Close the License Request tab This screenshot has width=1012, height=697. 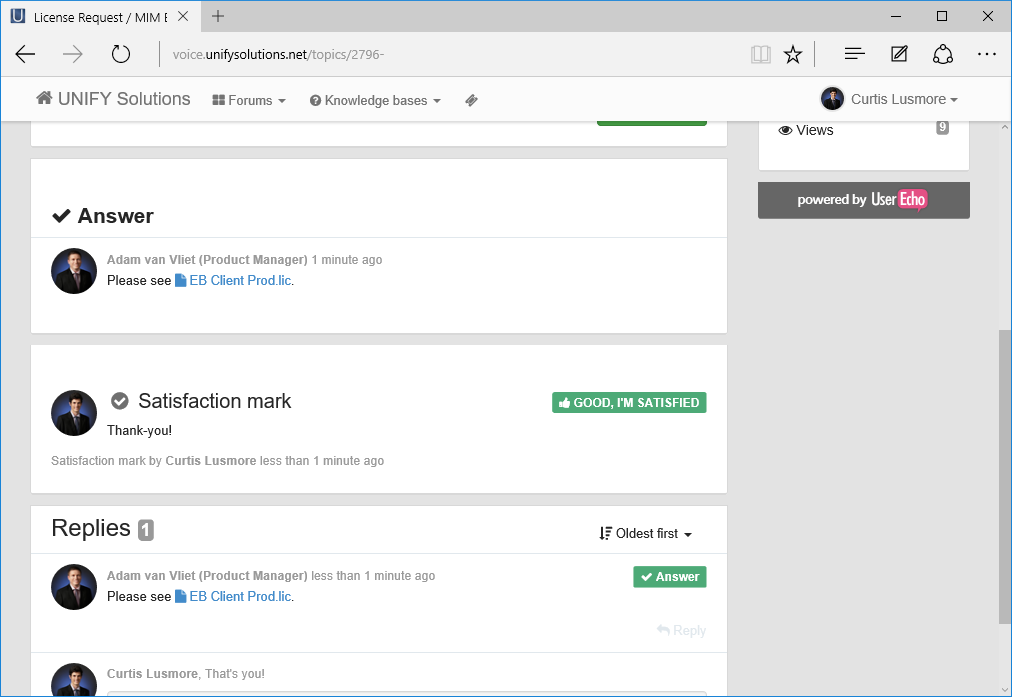(183, 16)
